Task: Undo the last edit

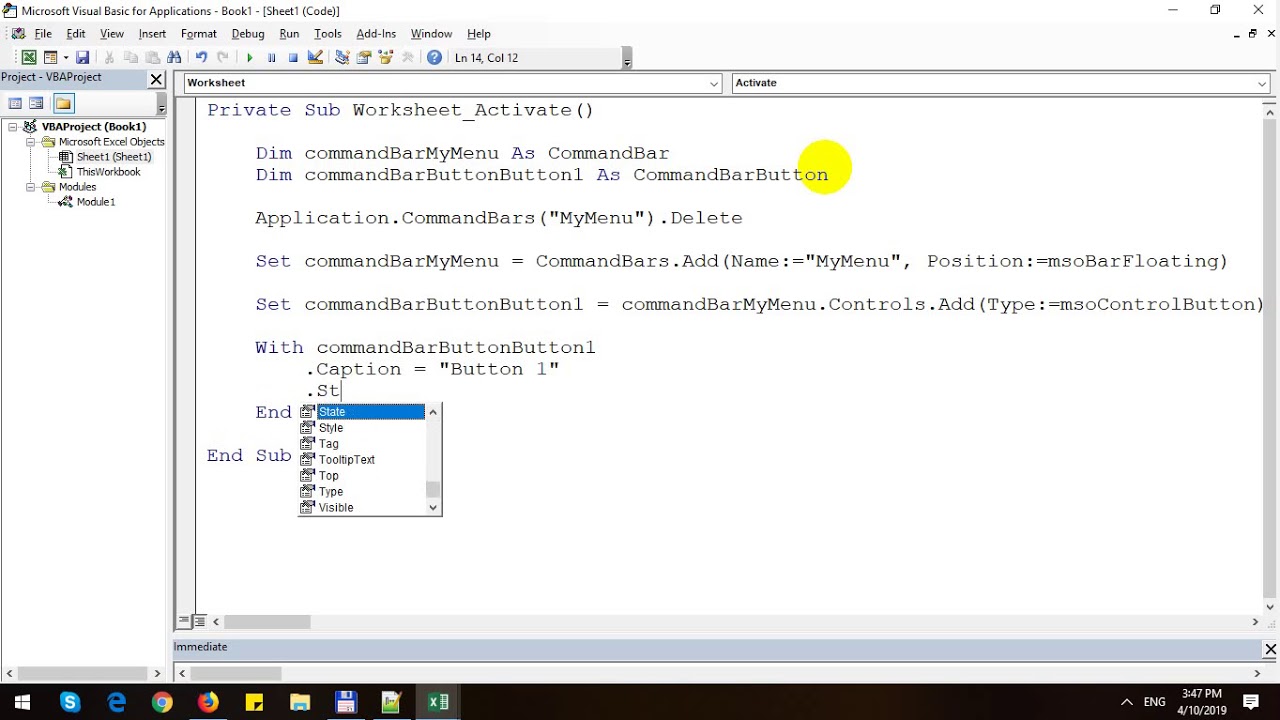Action: pos(201,58)
